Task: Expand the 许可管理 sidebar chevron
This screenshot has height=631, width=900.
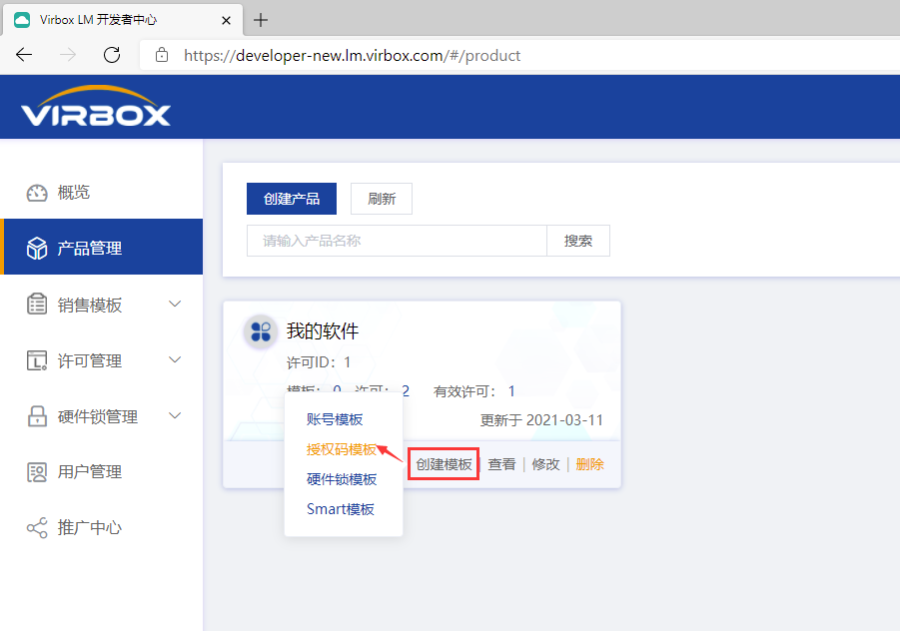Action: coord(176,361)
